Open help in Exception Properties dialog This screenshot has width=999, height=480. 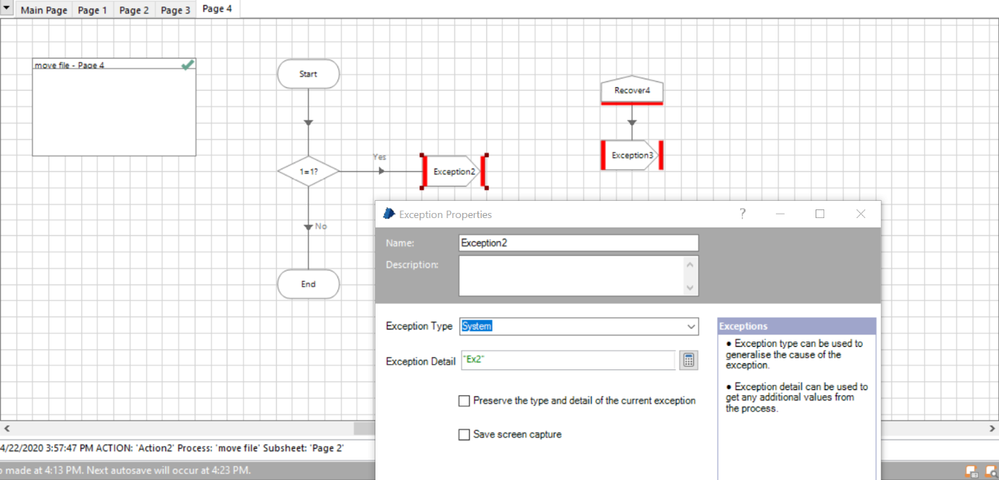click(x=742, y=214)
